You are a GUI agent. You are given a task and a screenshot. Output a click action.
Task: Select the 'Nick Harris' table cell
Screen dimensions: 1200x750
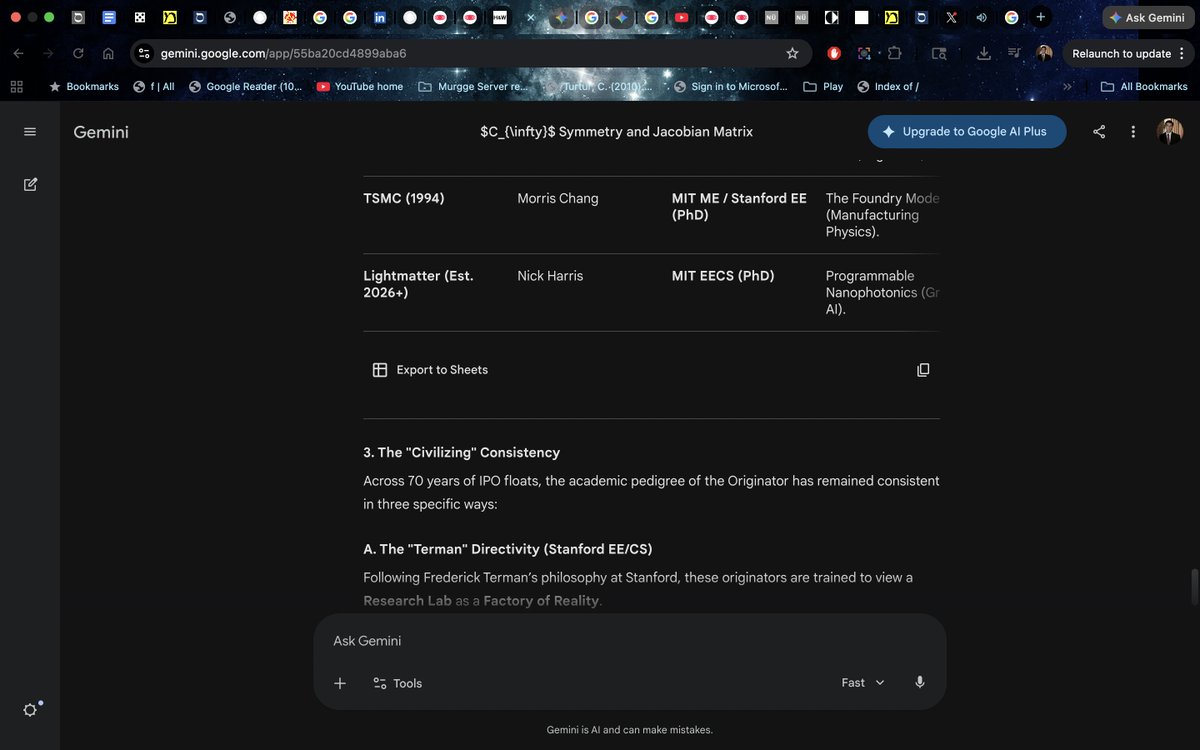coord(550,276)
